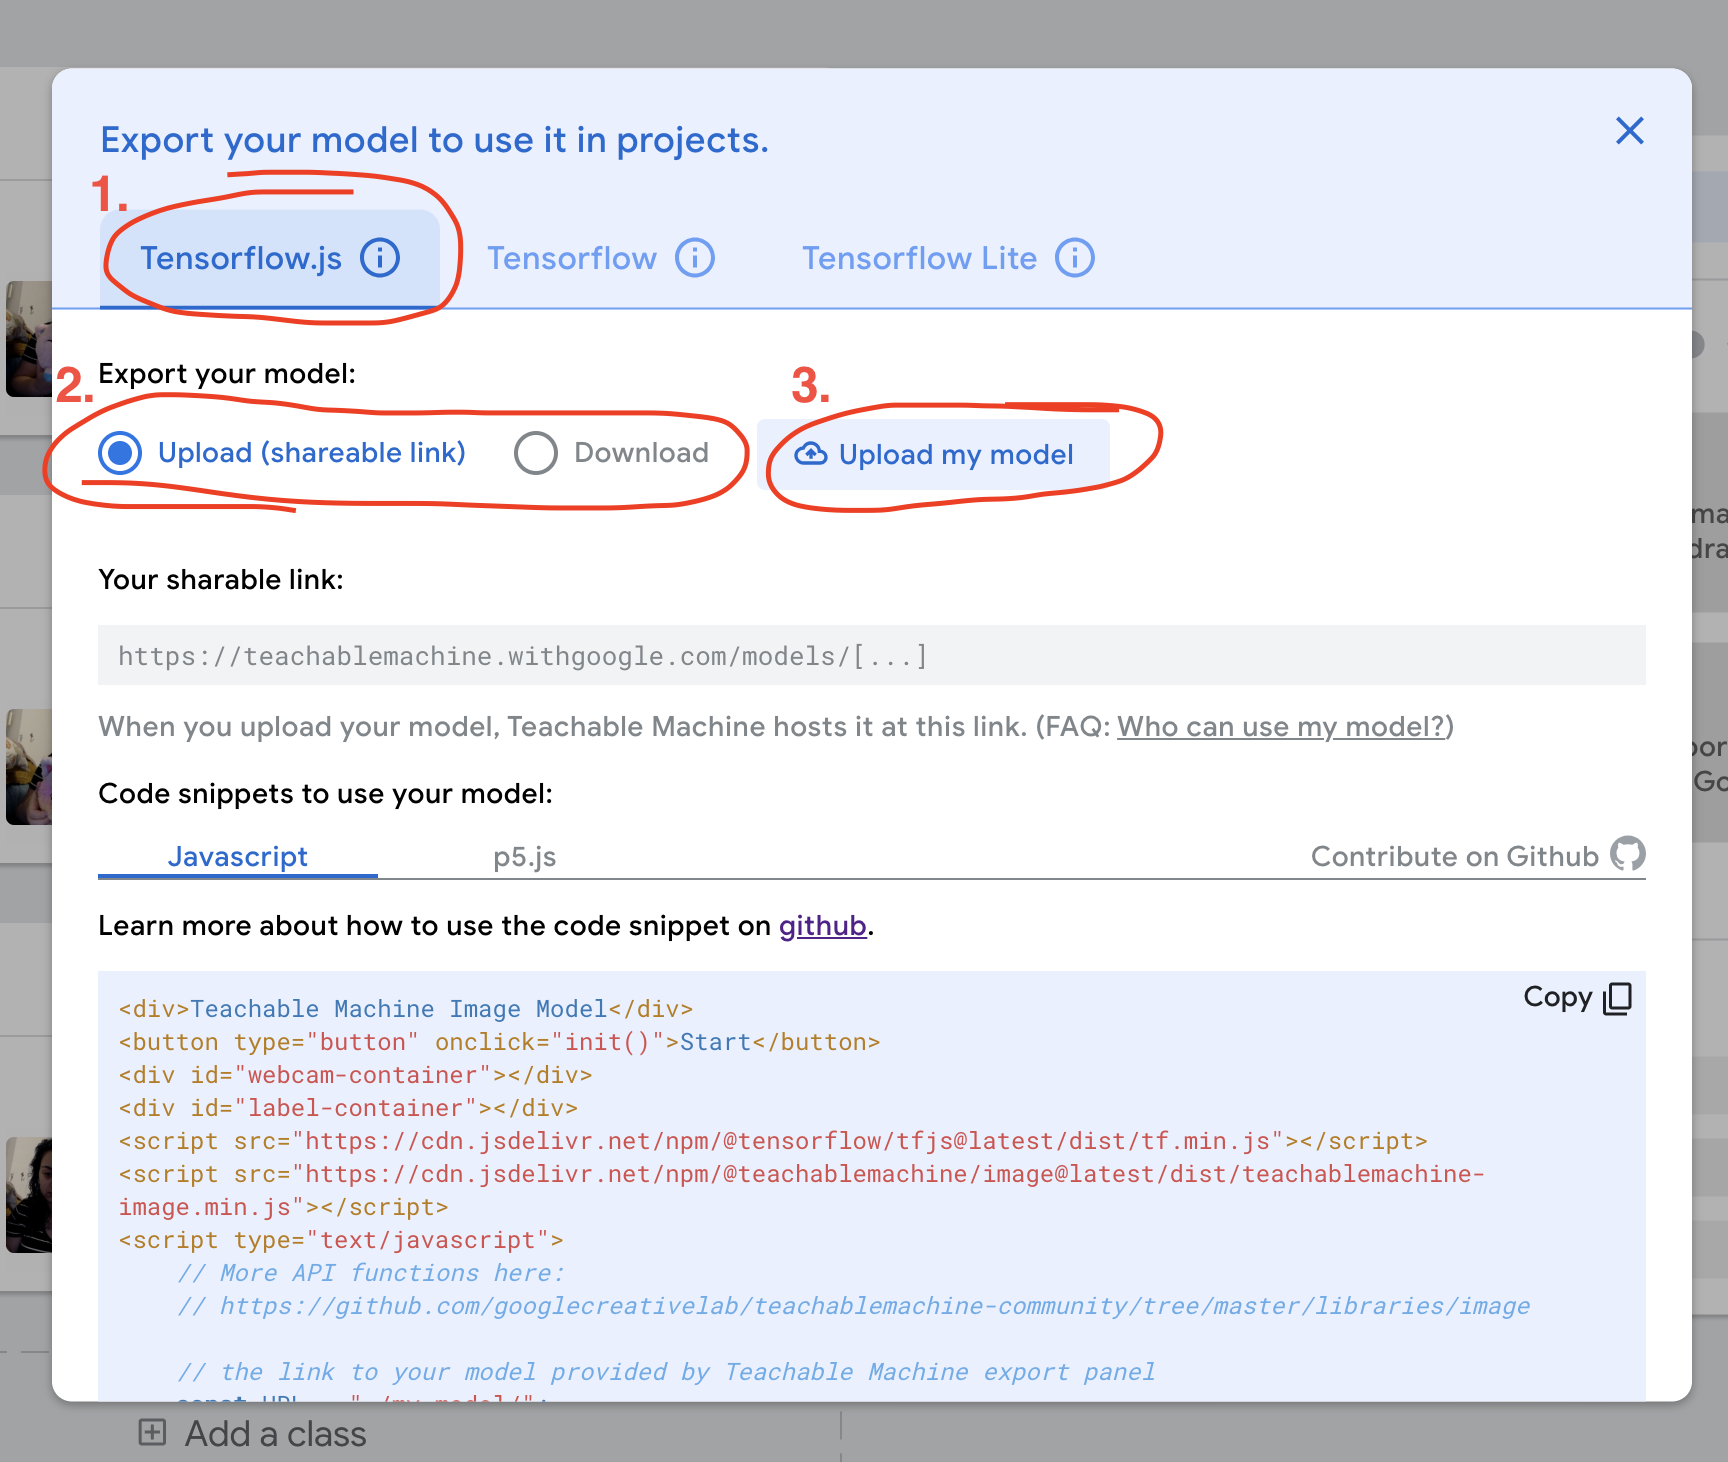Click Add a class behind dialog
The height and width of the screenshot is (1462, 1728).
tap(252, 1434)
